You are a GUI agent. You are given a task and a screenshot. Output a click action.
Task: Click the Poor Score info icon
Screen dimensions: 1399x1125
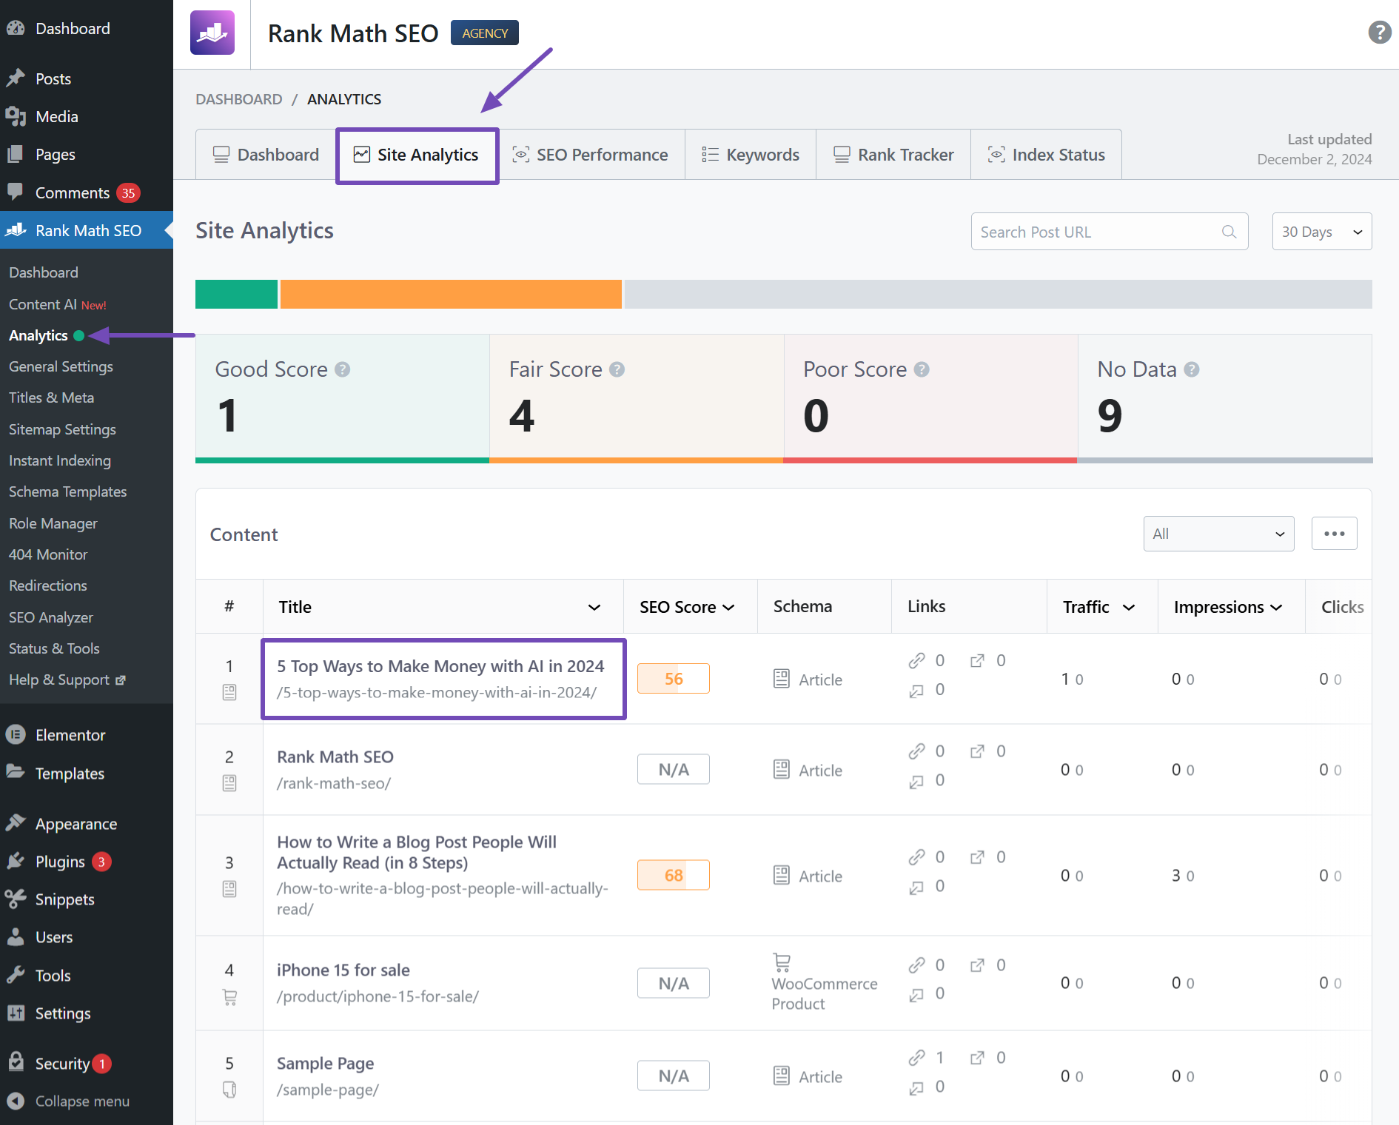pos(922,369)
